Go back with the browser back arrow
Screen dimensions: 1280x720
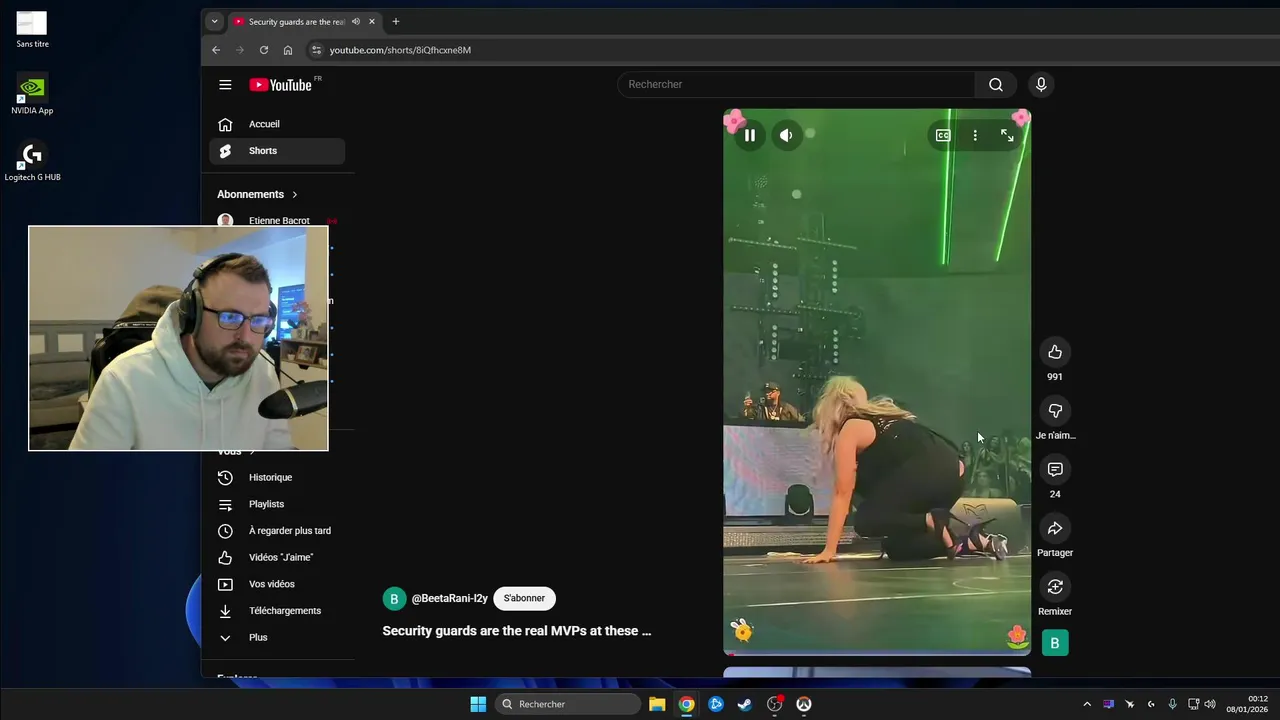tap(215, 50)
